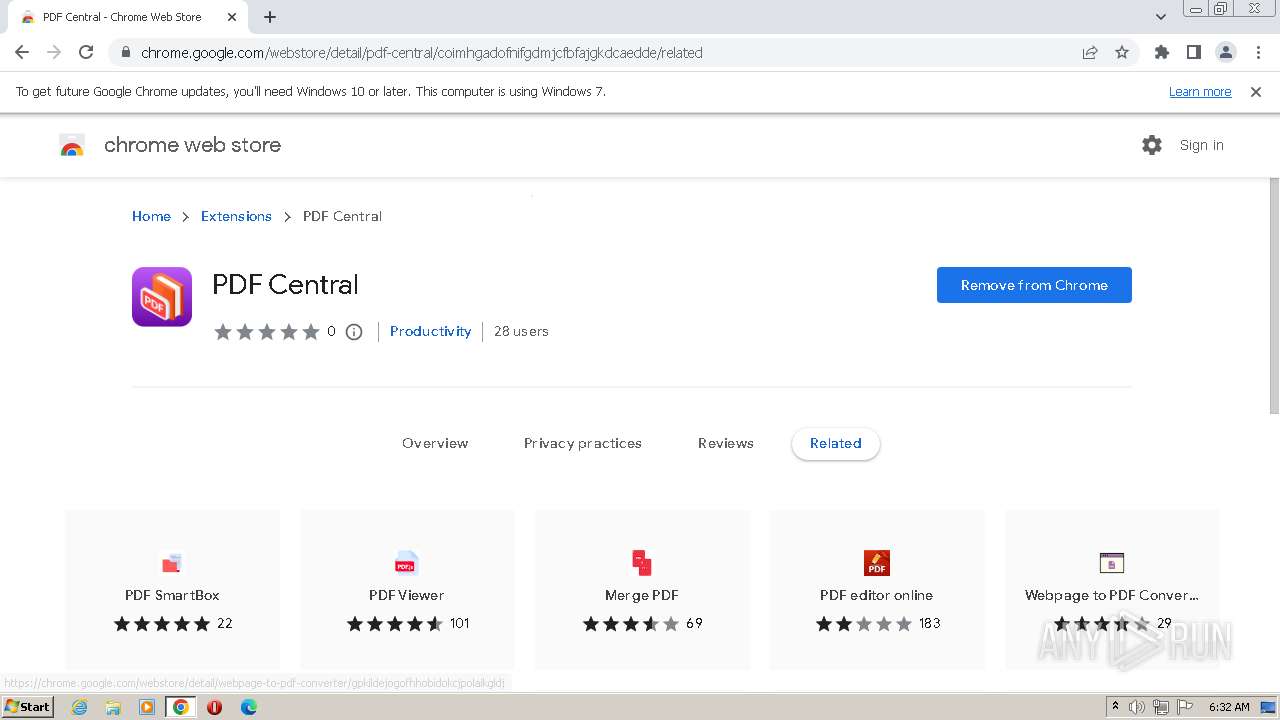Click the PDF Central star rating
This screenshot has width=1280, height=720.
[267, 332]
